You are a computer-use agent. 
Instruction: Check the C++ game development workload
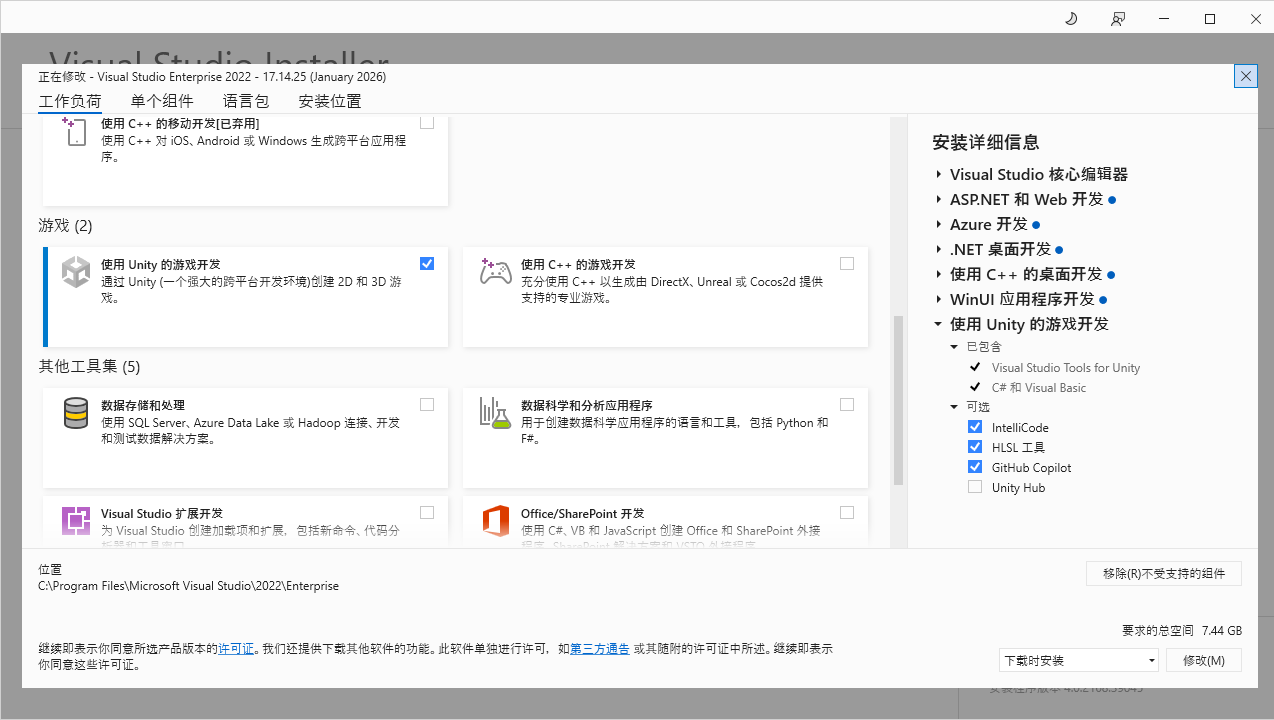click(x=847, y=263)
